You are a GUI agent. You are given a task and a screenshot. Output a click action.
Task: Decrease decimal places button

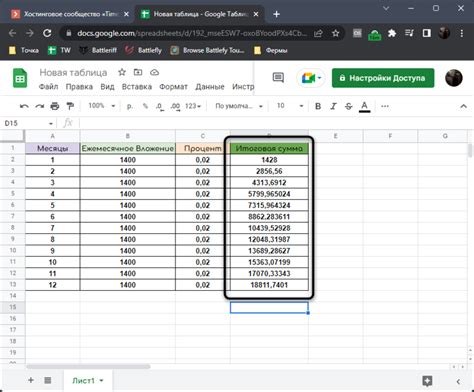tap(160, 106)
